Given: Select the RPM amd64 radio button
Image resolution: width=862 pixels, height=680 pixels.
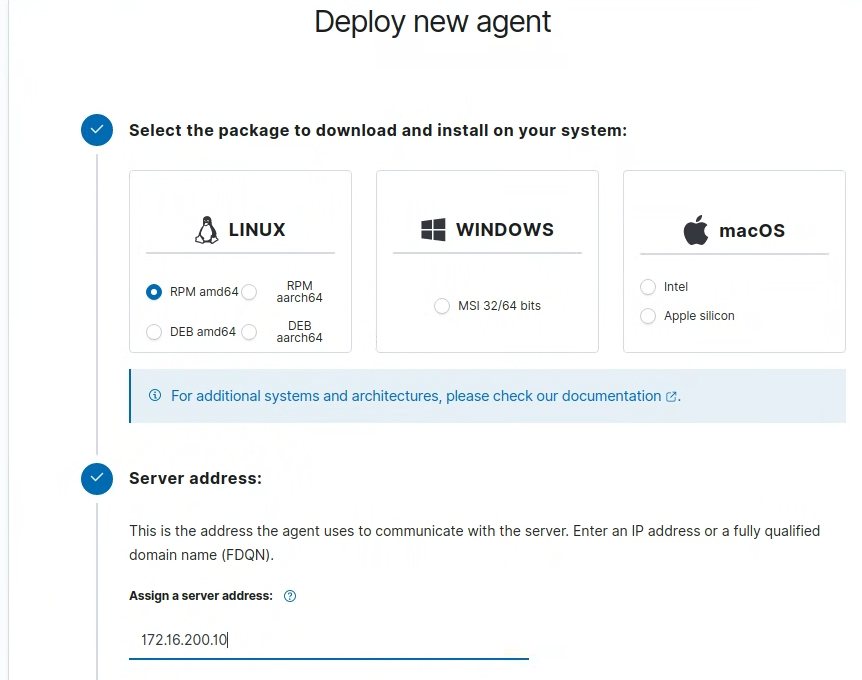Looking at the screenshot, I should pyautogui.click(x=154, y=292).
